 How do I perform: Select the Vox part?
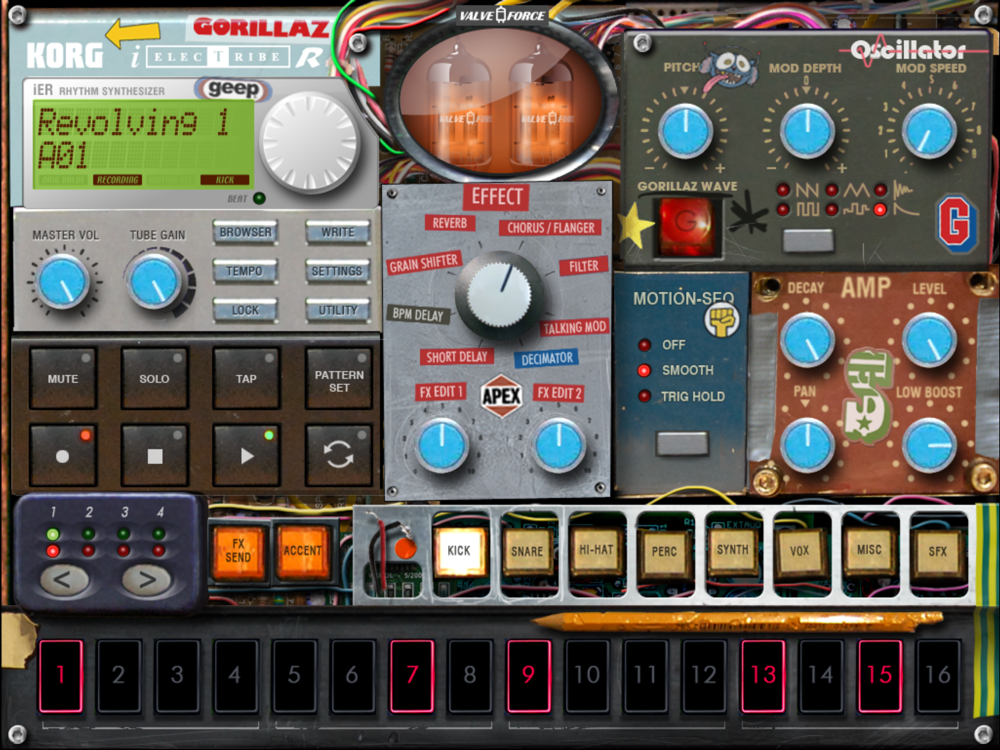click(800, 550)
